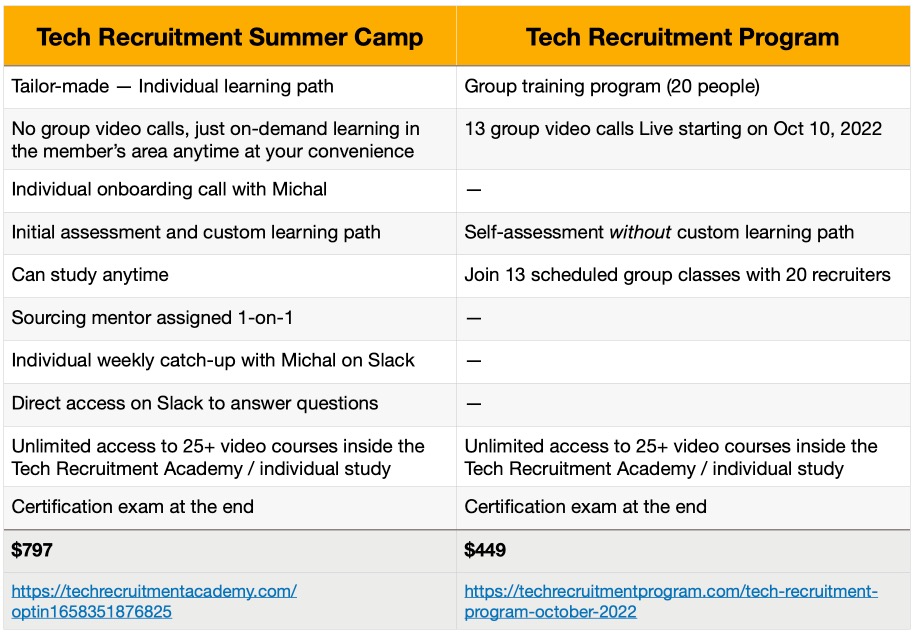
Task: Select the $797 price cell
Action: [x=230, y=551]
